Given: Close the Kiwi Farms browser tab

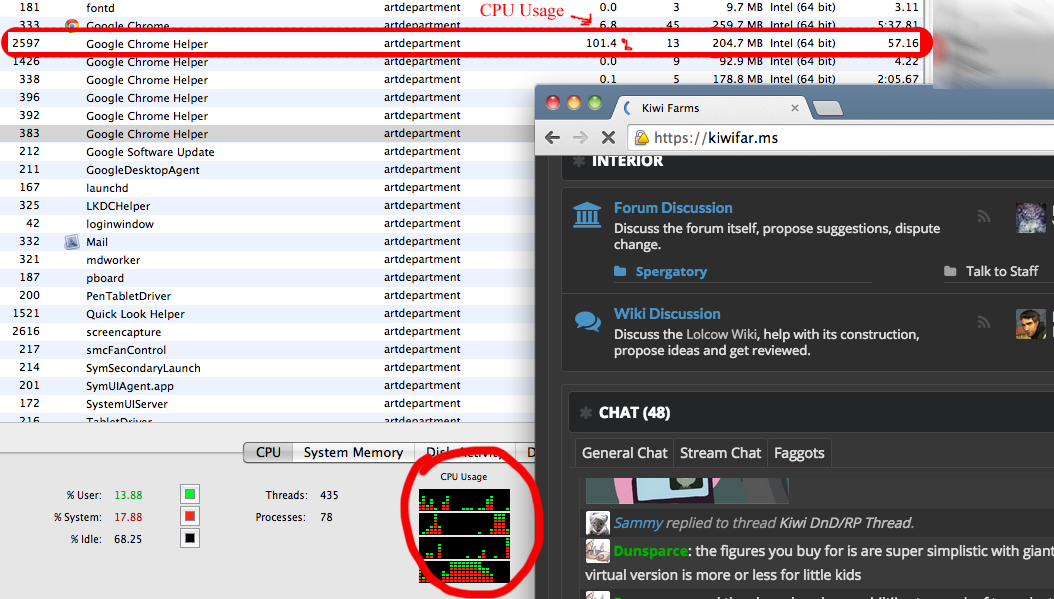Looking at the screenshot, I should click(795, 108).
